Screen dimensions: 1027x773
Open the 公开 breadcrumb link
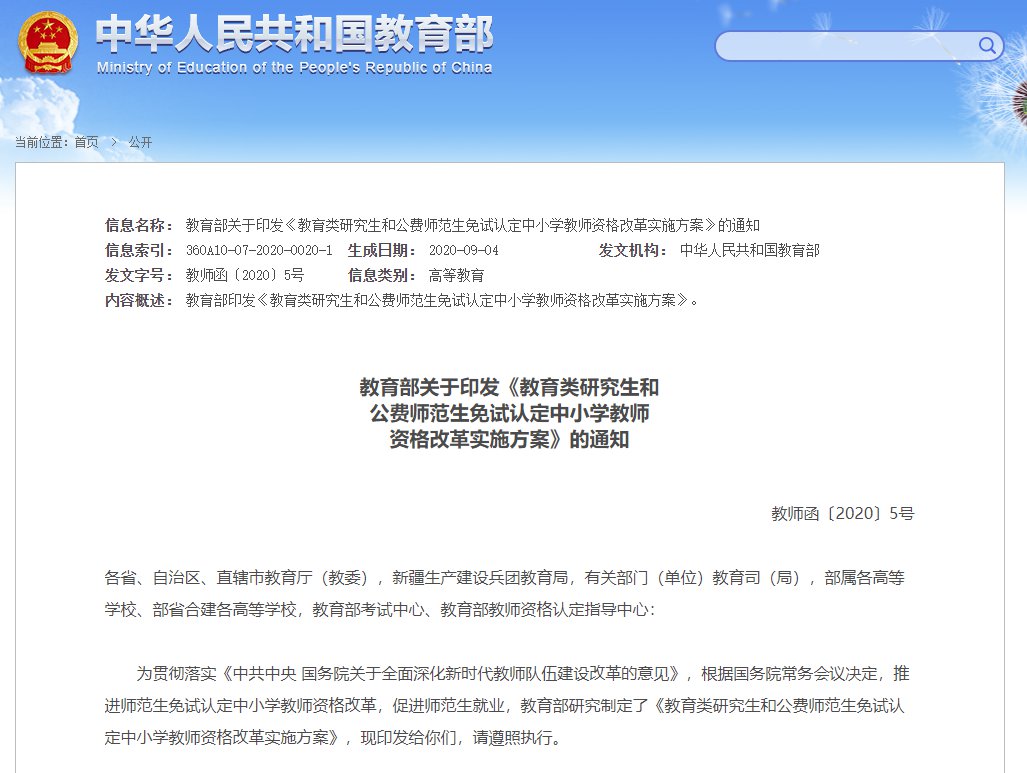pyautogui.click(x=140, y=142)
